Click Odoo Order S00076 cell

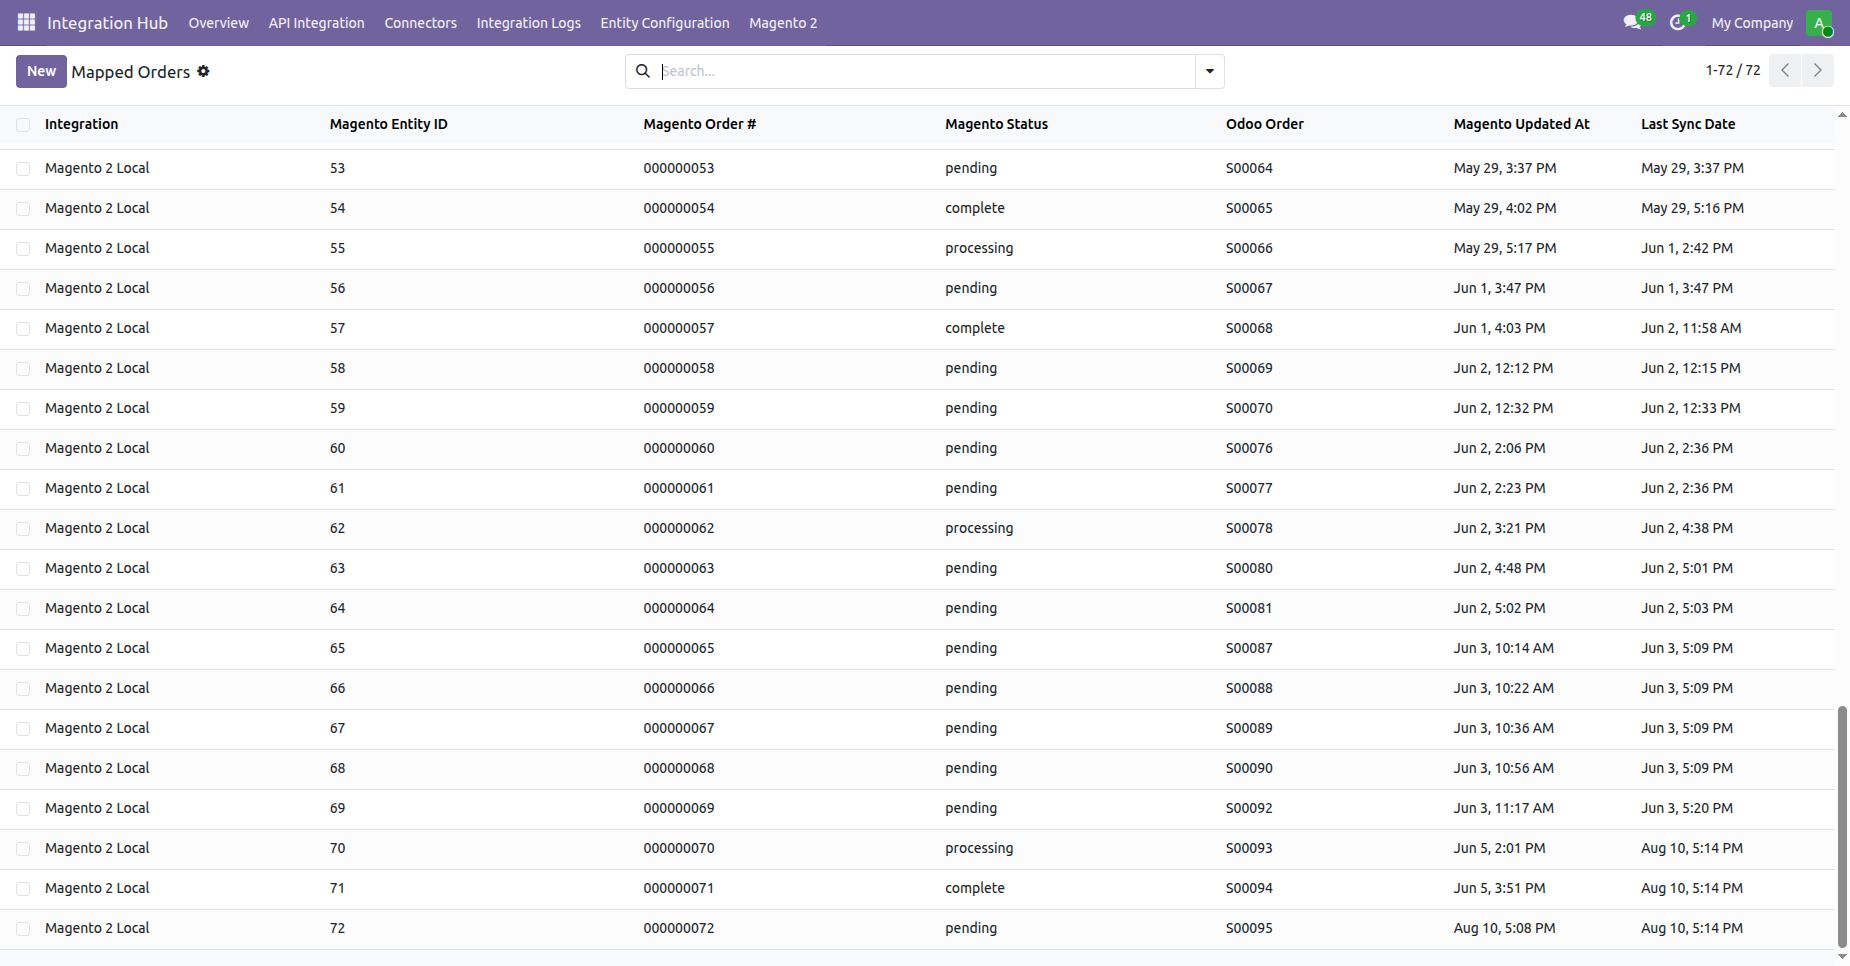pos(1249,448)
